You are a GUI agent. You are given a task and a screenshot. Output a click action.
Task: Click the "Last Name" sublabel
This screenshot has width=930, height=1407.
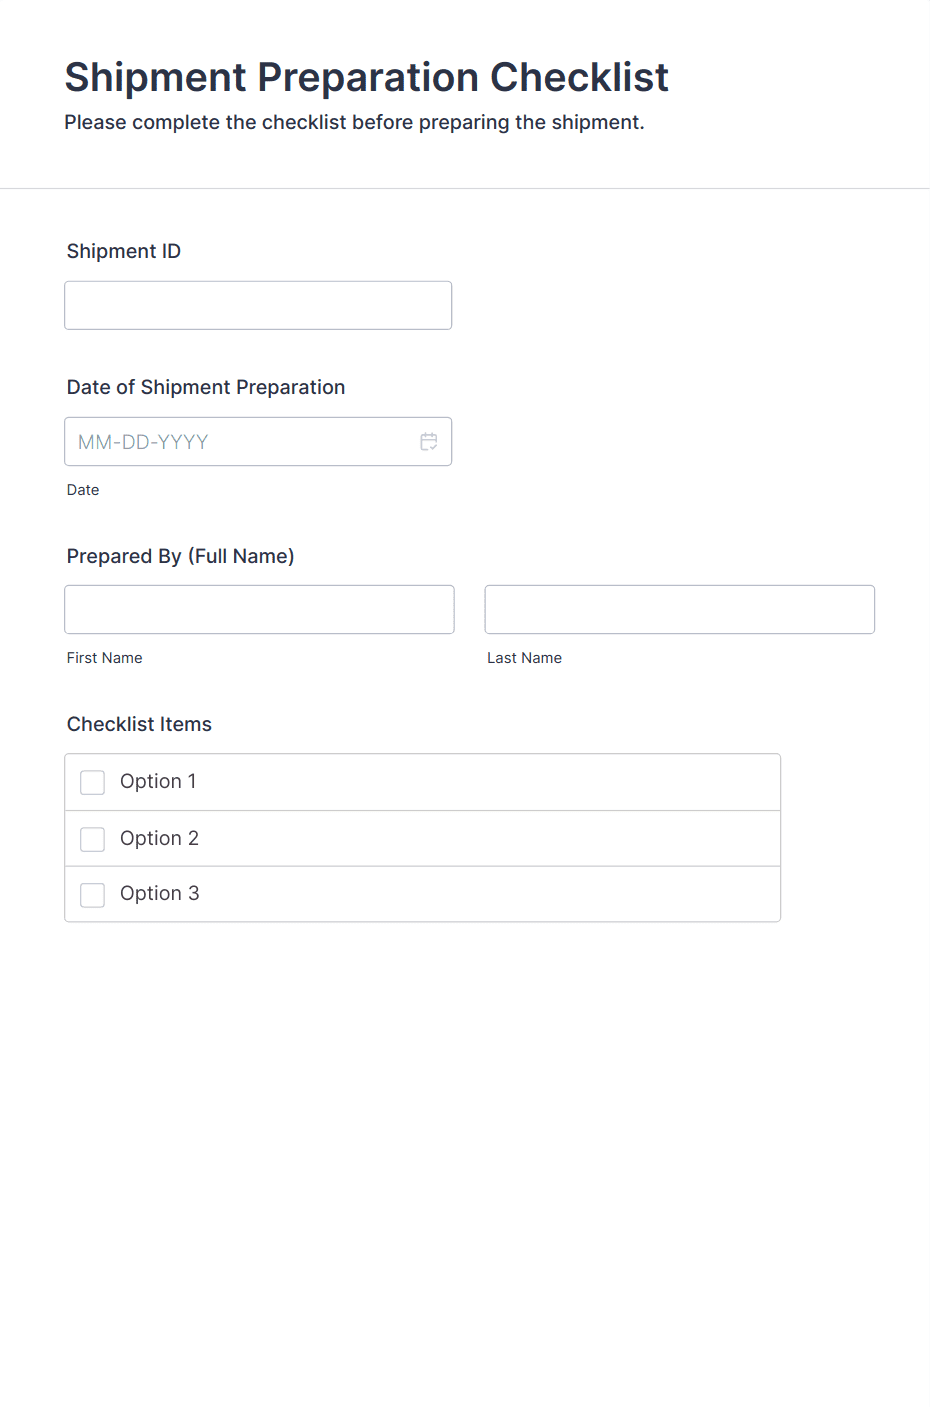[x=524, y=658]
